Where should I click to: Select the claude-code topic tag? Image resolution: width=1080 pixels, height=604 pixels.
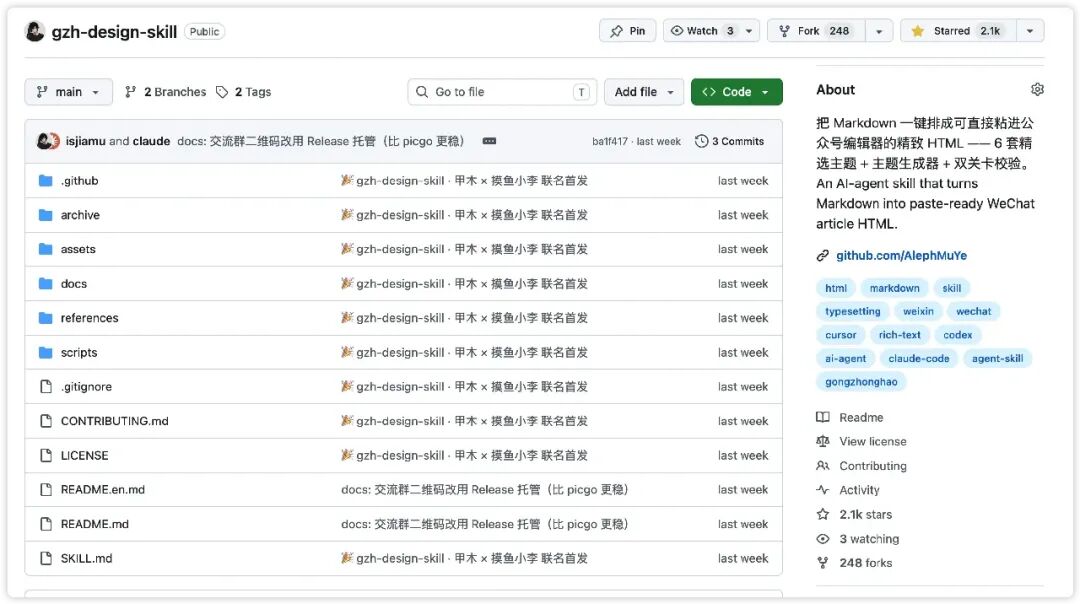point(919,358)
